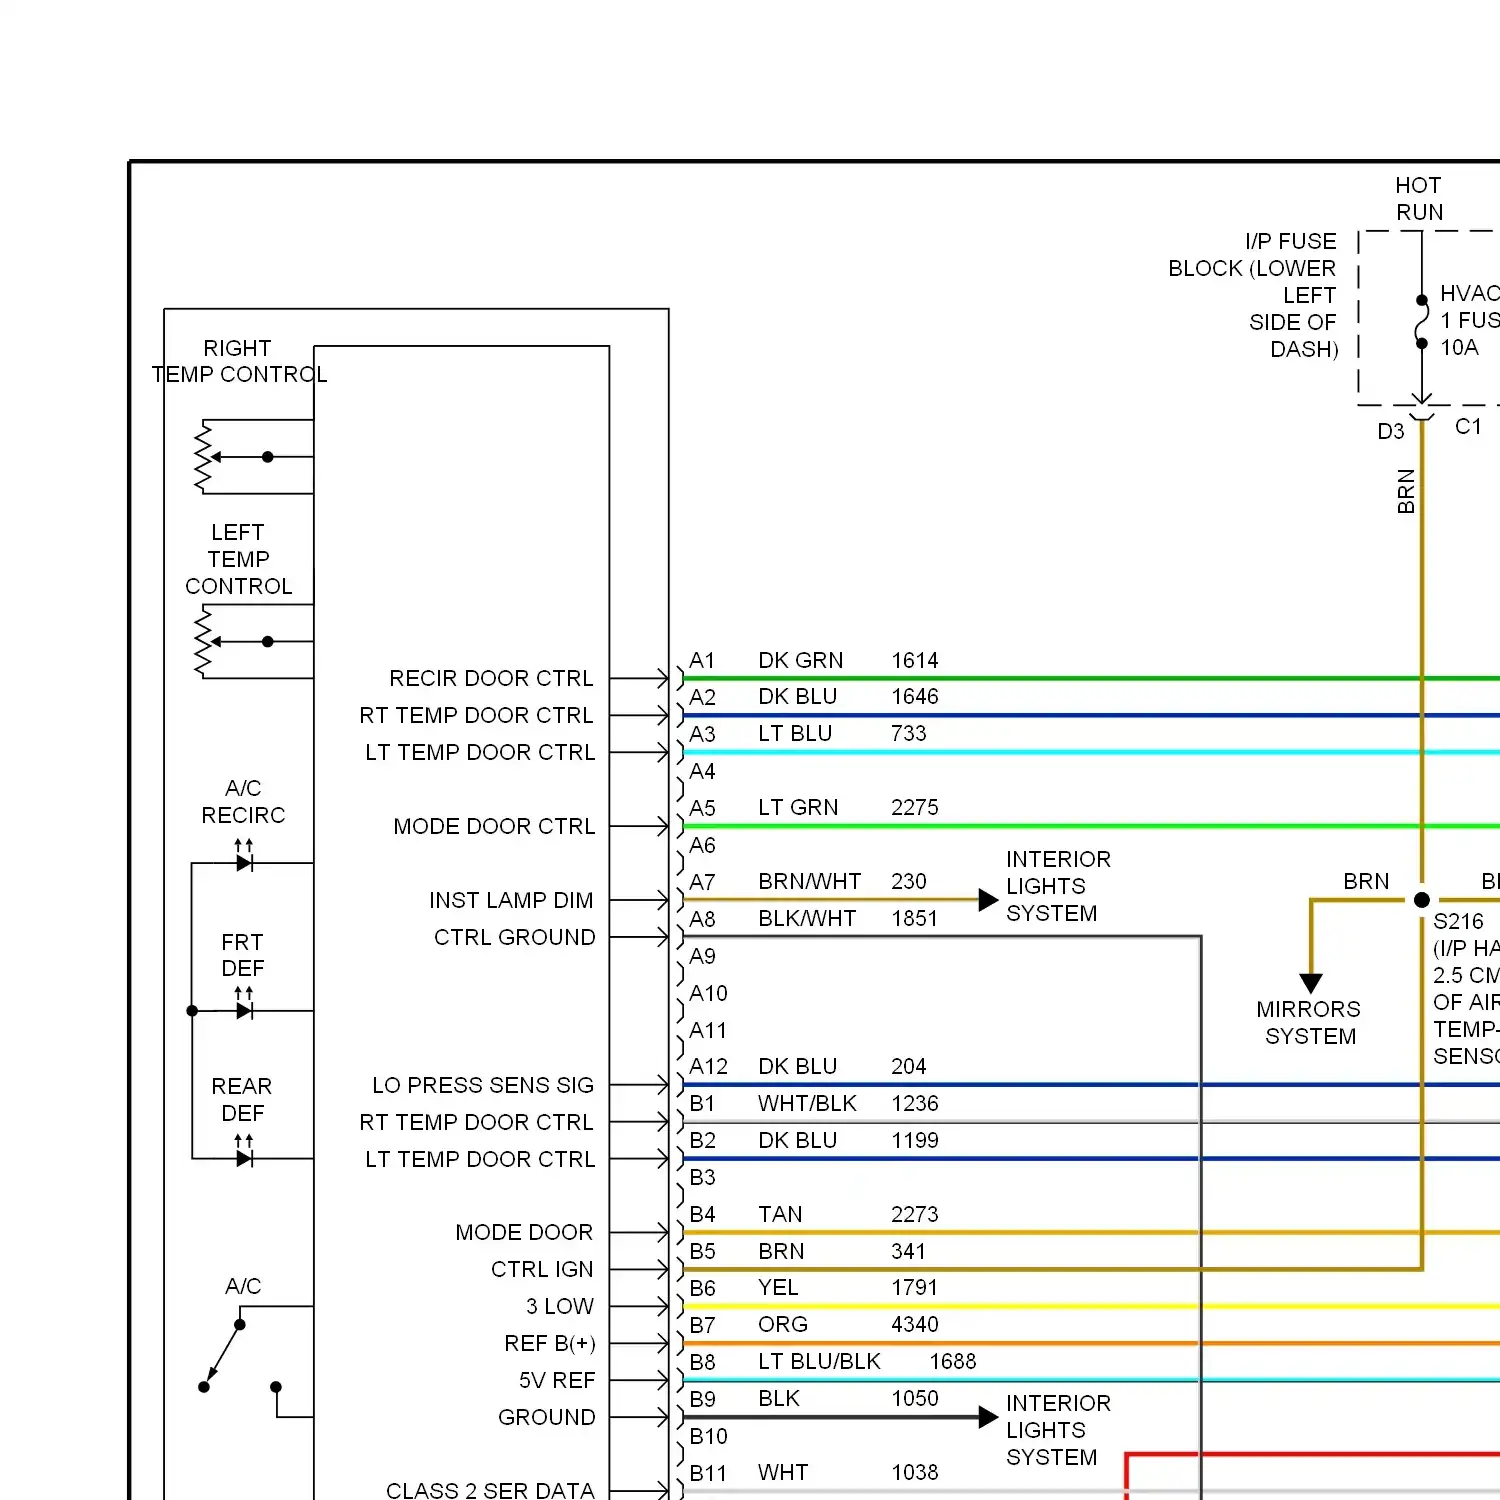The image size is (1500, 1500).
Task: Click circuit number "1614"
Action: [915, 660]
